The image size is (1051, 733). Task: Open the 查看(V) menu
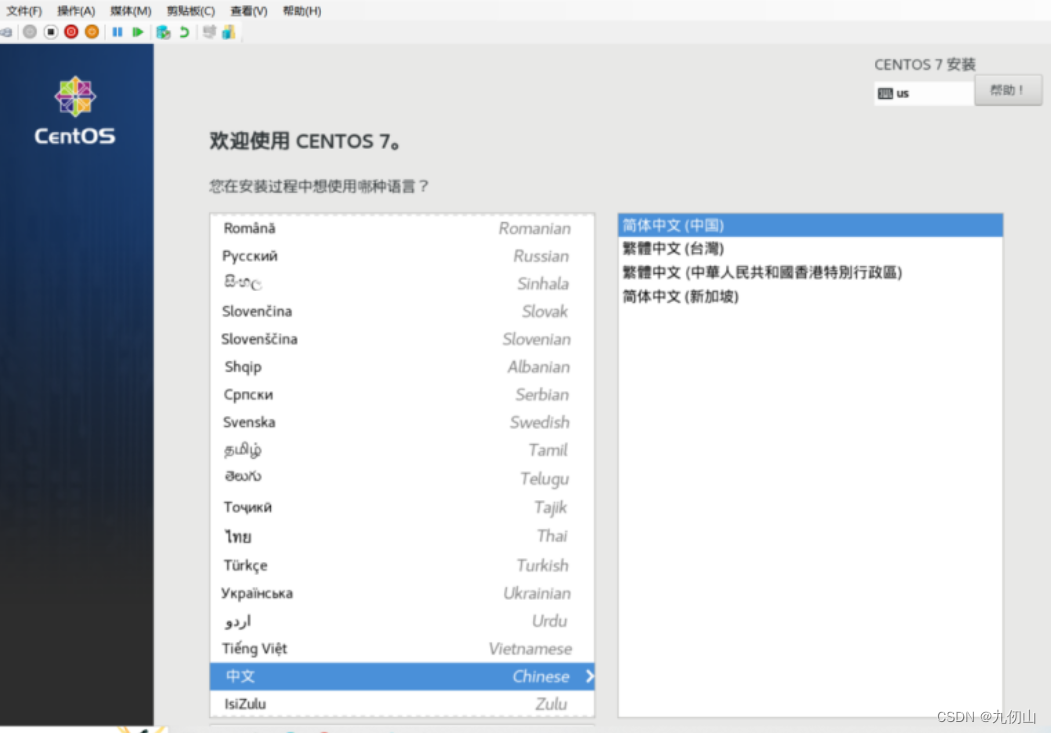pos(249,11)
